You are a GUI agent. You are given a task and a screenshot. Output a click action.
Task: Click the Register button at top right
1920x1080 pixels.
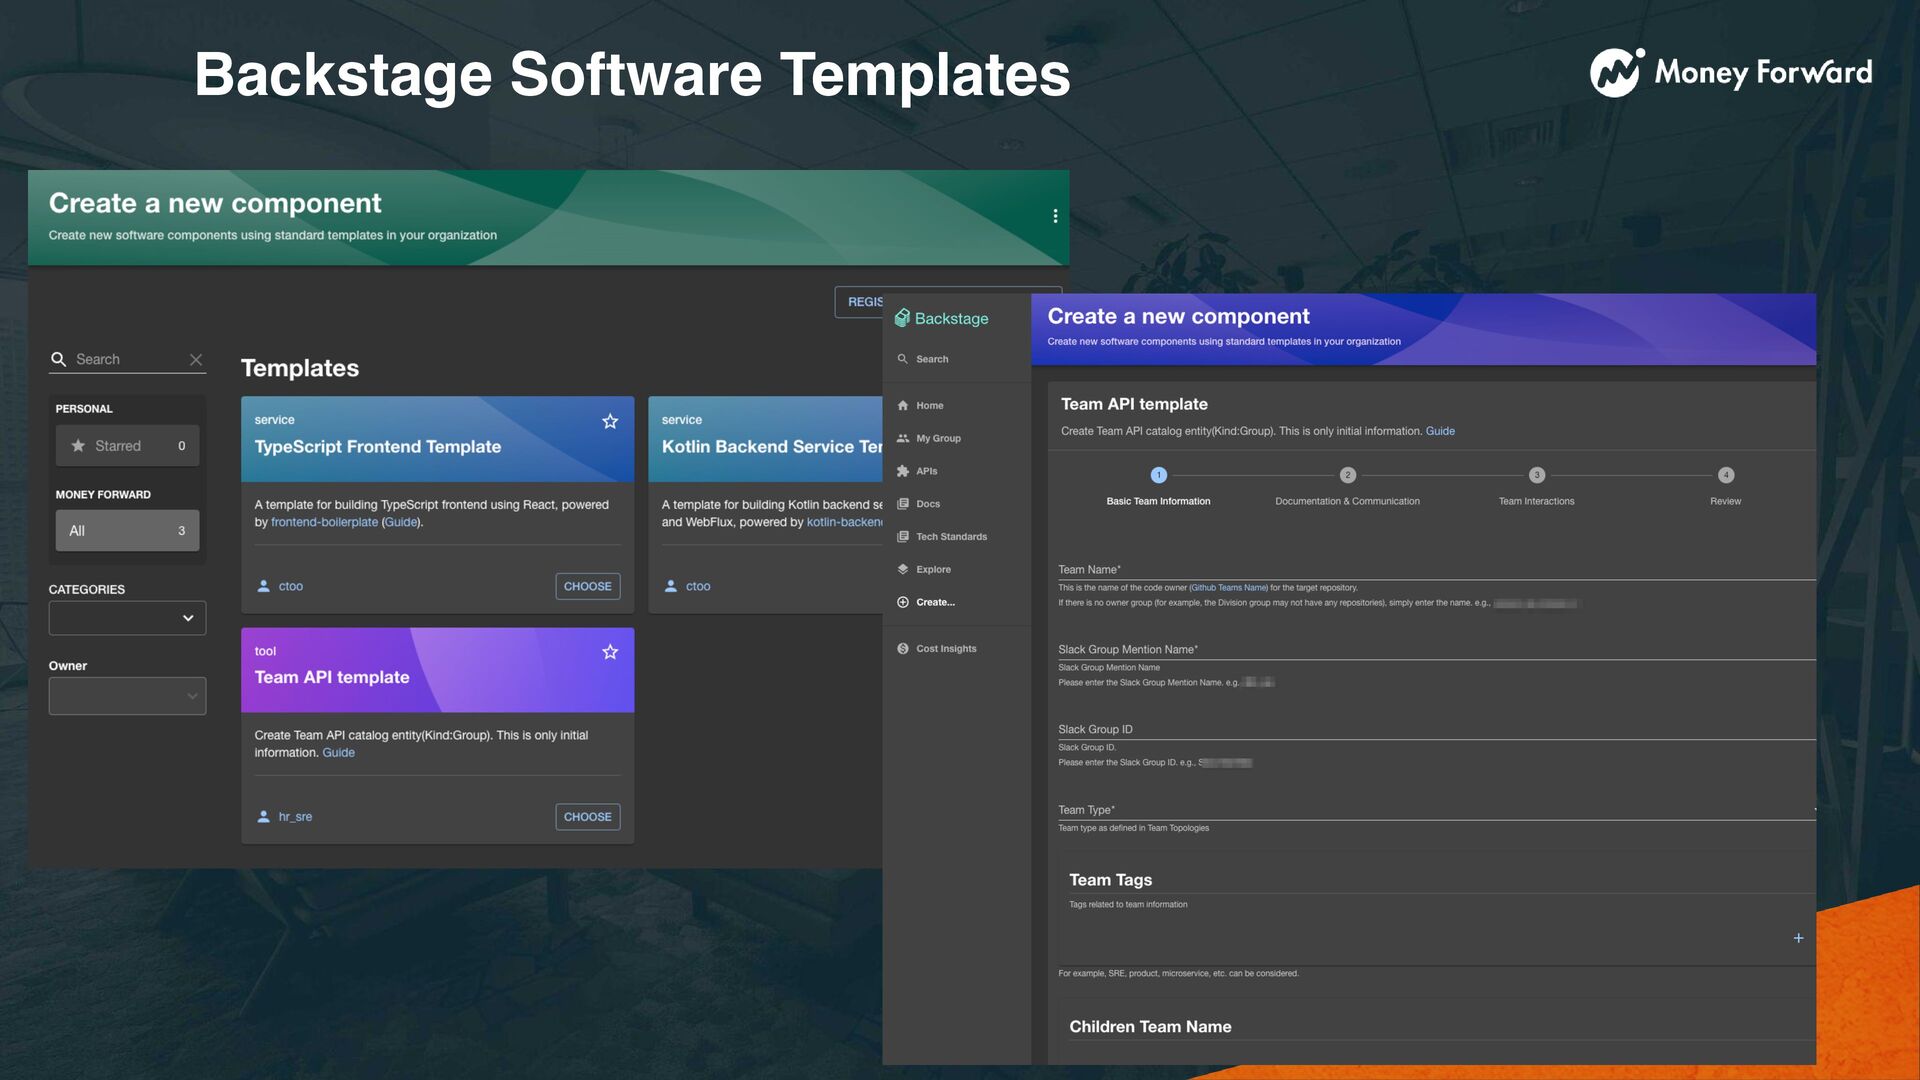click(860, 302)
